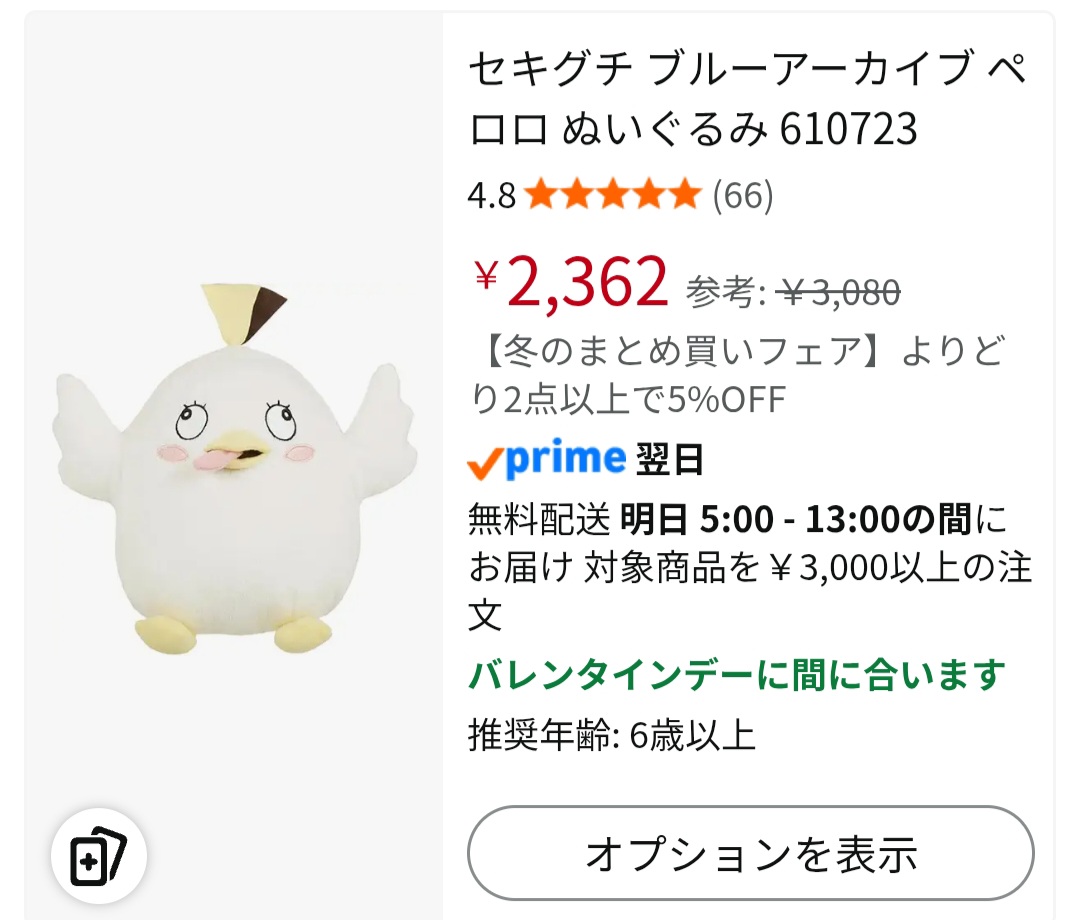Click the 参考: reference price label
This screenshot has height=920, width=1080.
point(727,293)
